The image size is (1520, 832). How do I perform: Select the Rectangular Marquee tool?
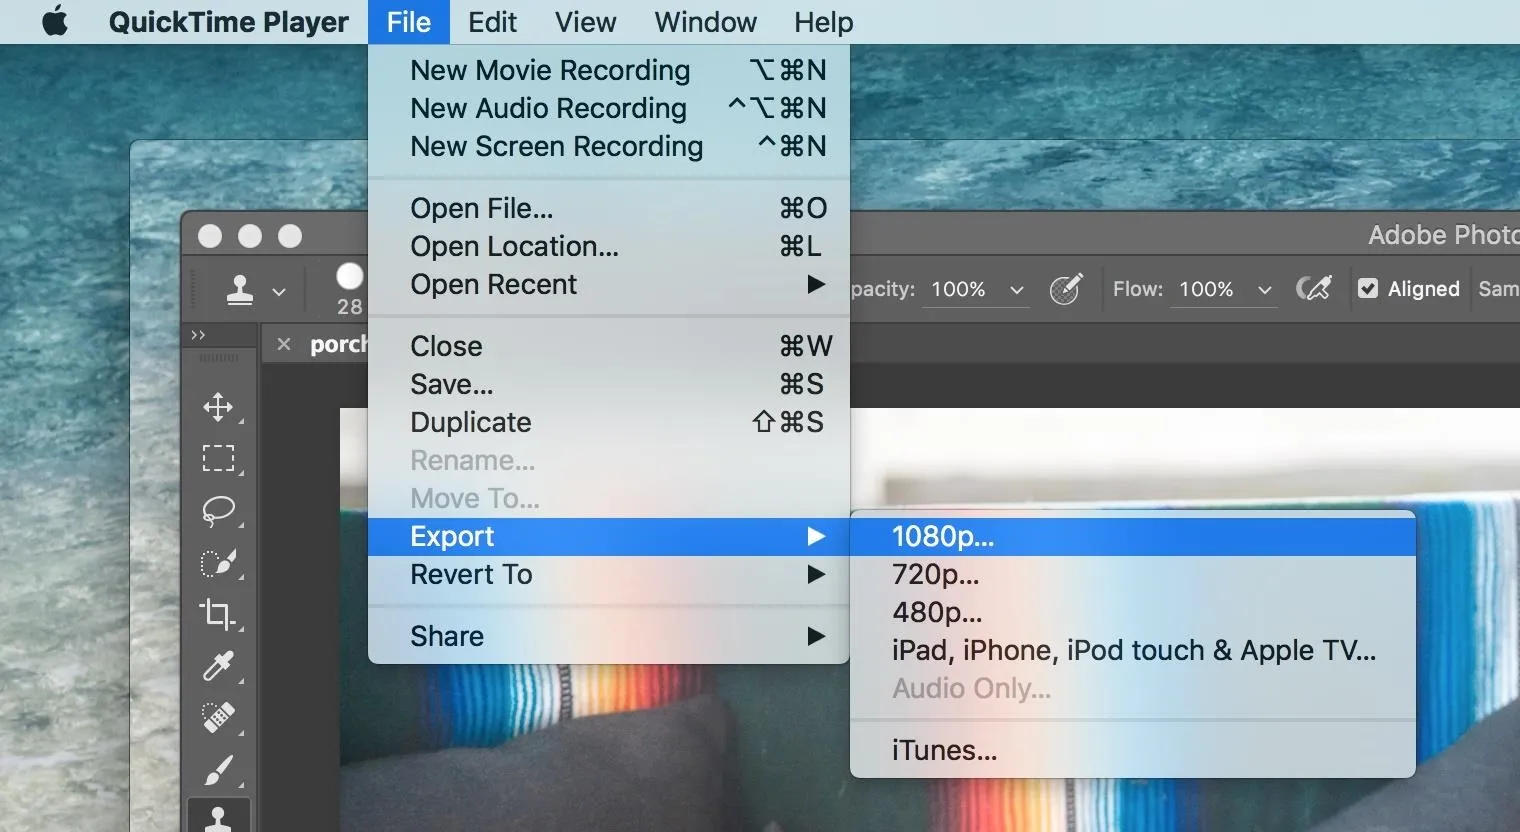click(218, 458)
